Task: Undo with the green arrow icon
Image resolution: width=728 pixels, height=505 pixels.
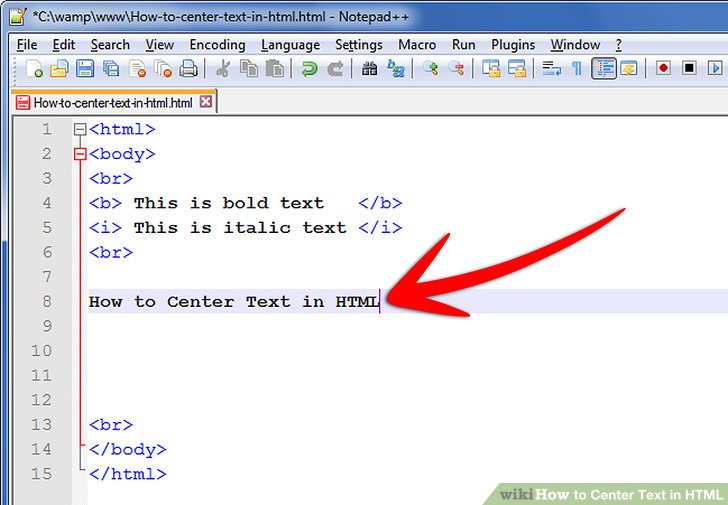Action: click(x=309, y=69)
